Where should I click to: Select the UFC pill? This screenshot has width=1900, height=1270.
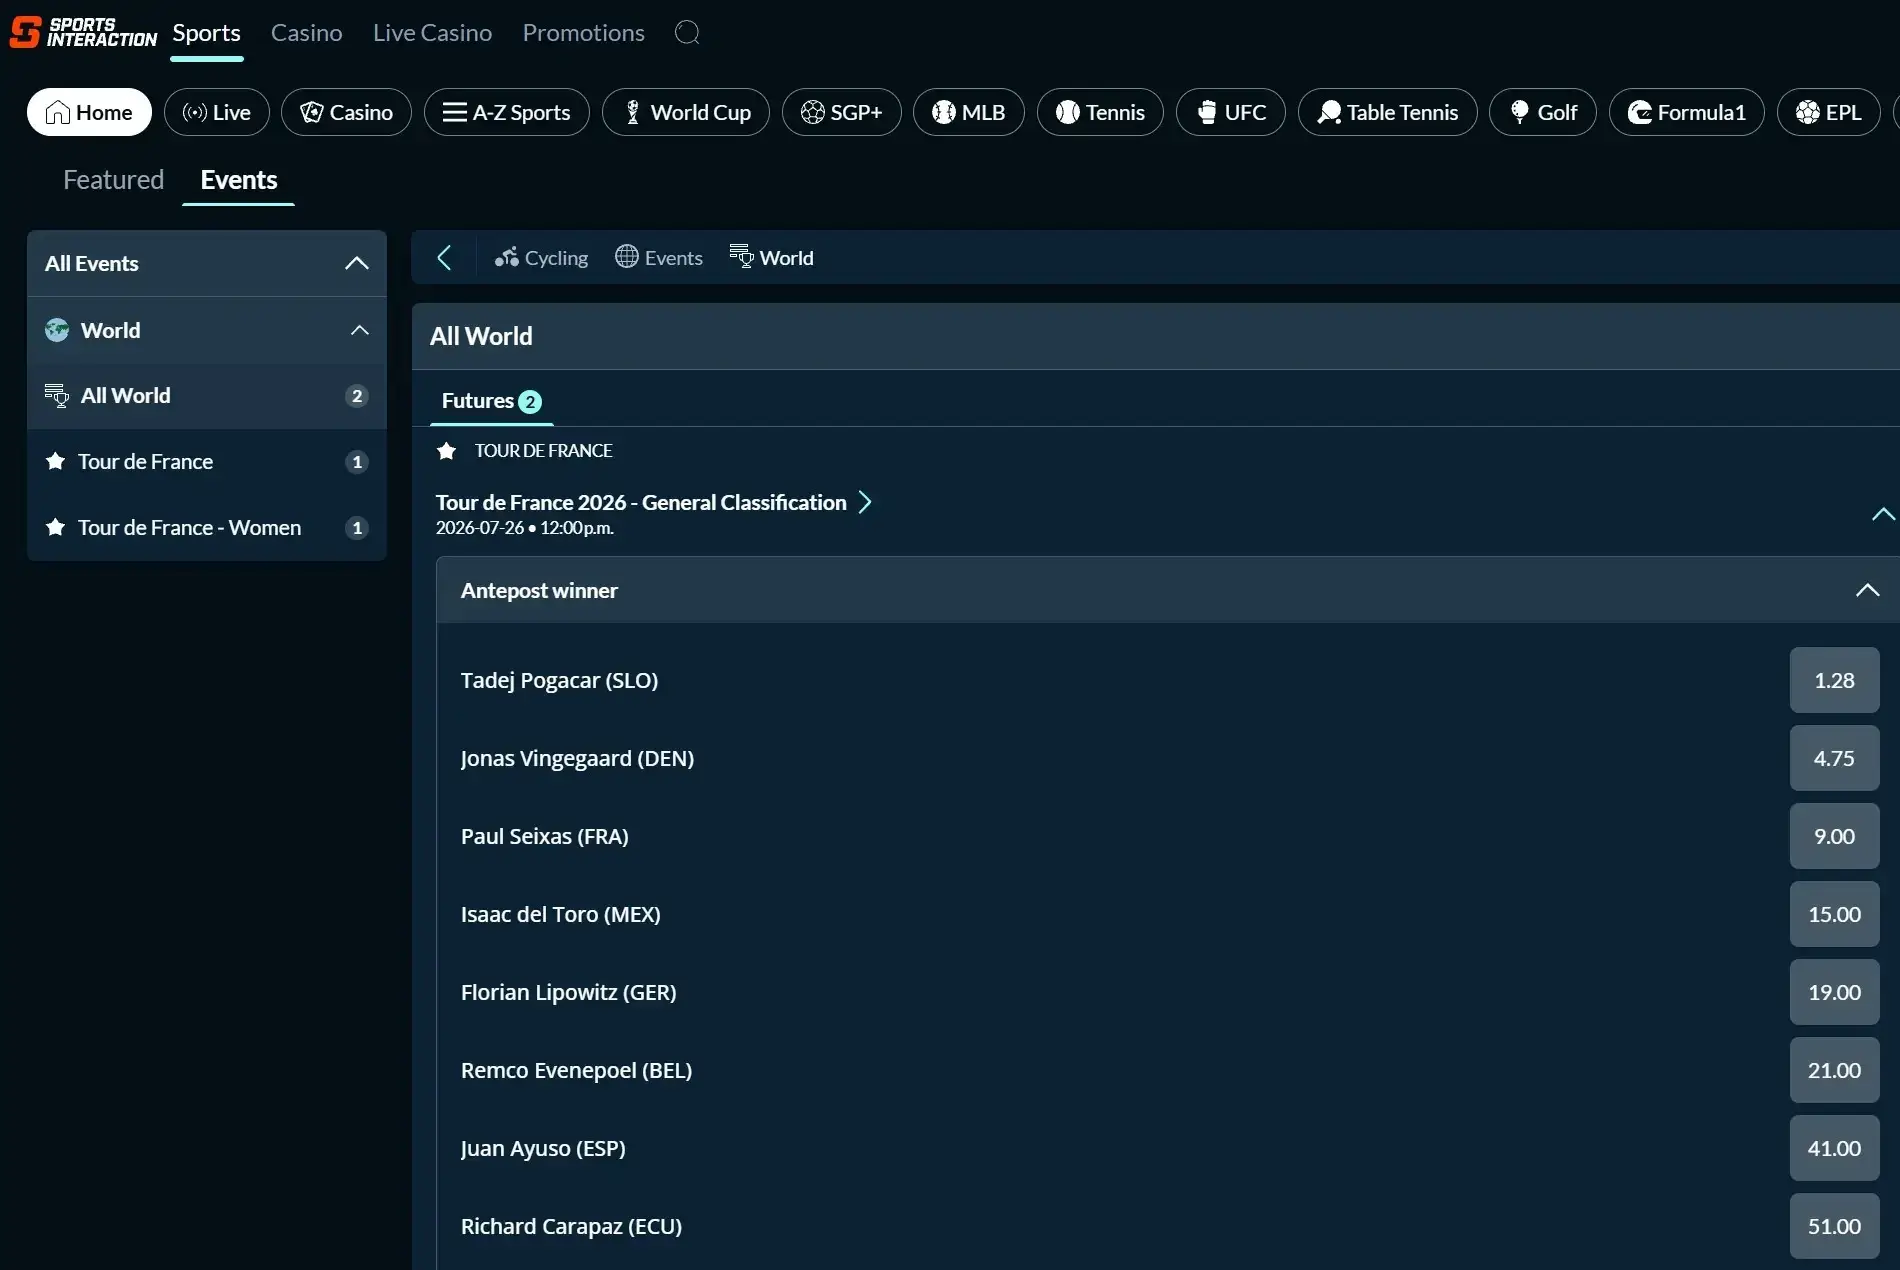tap(1231, 112)
